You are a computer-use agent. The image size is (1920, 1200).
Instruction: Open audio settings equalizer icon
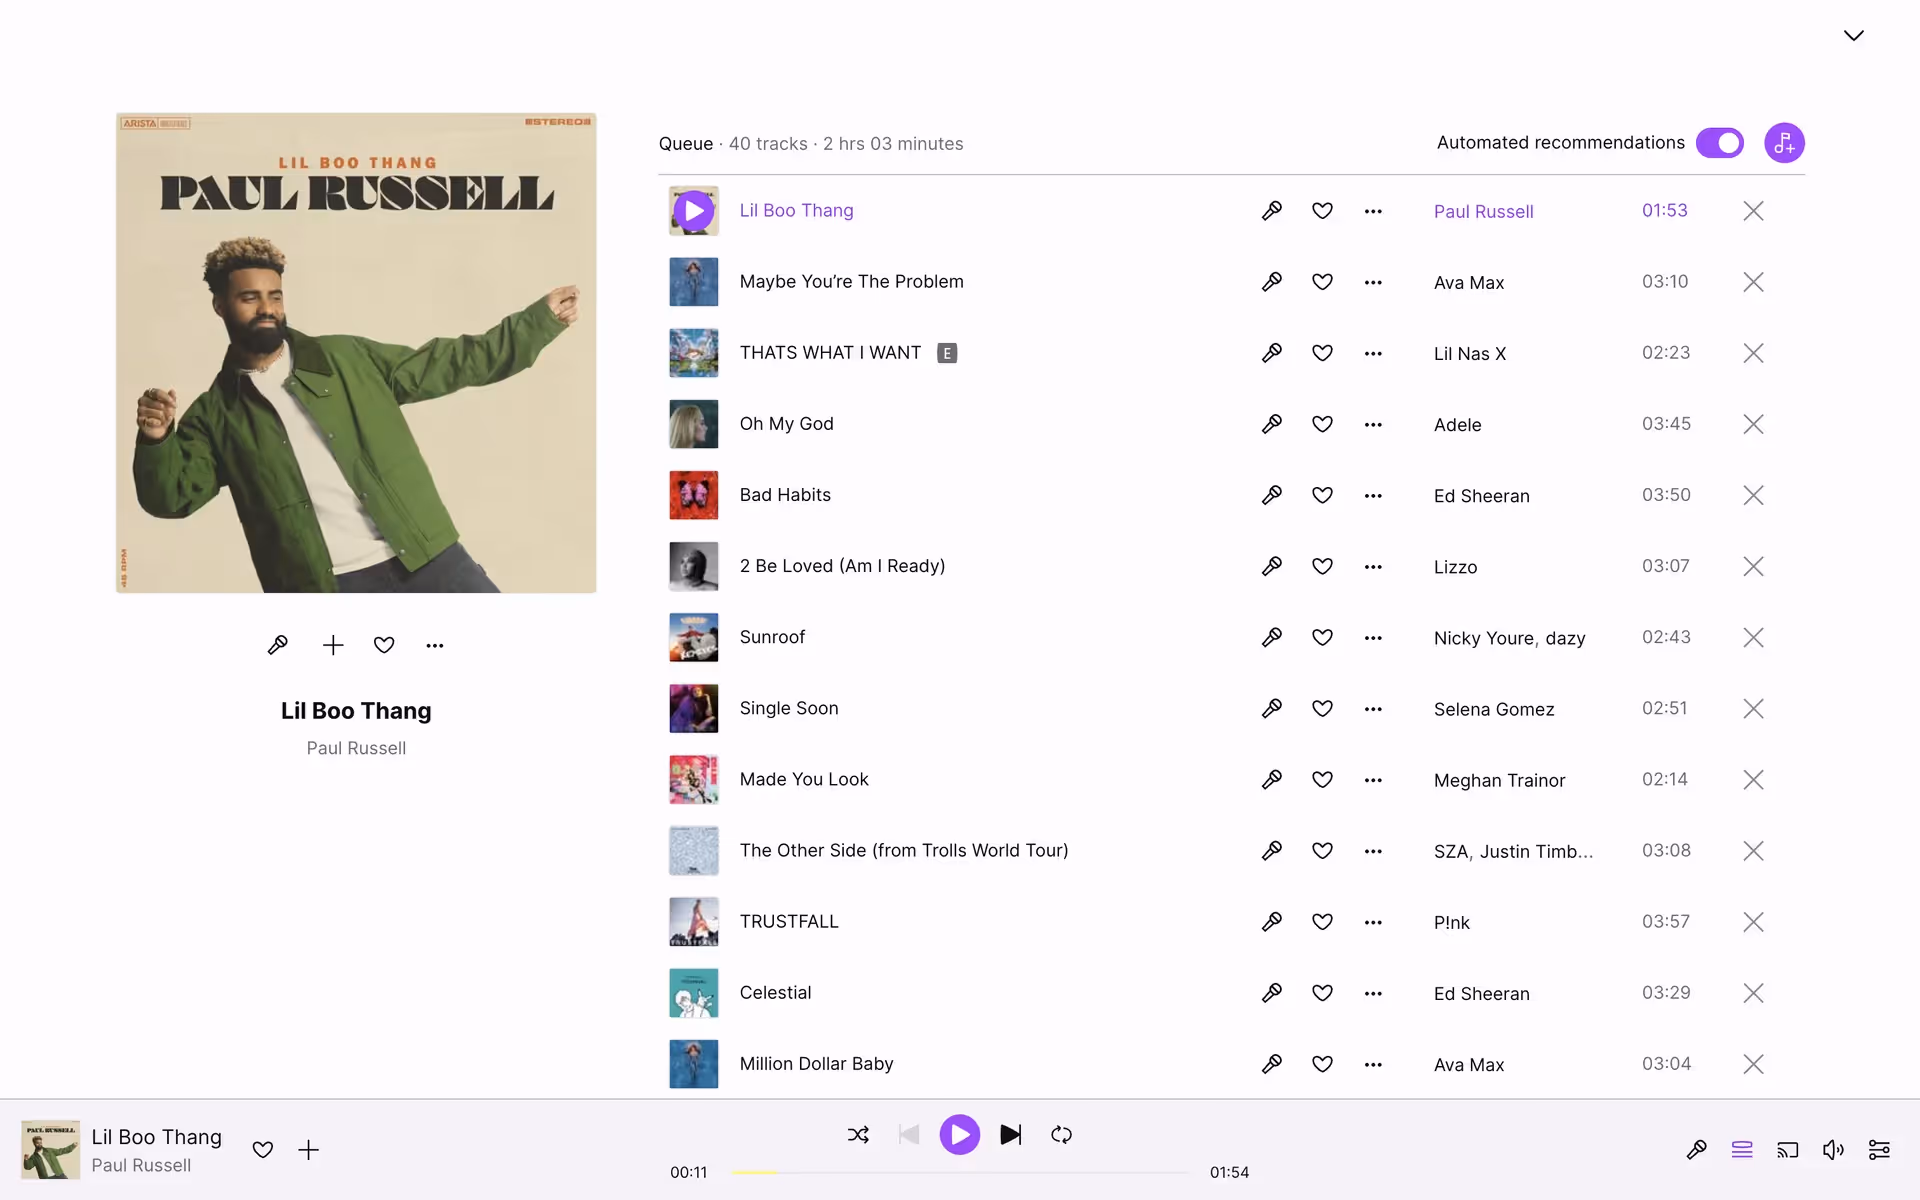[x=1879, y=1150]
